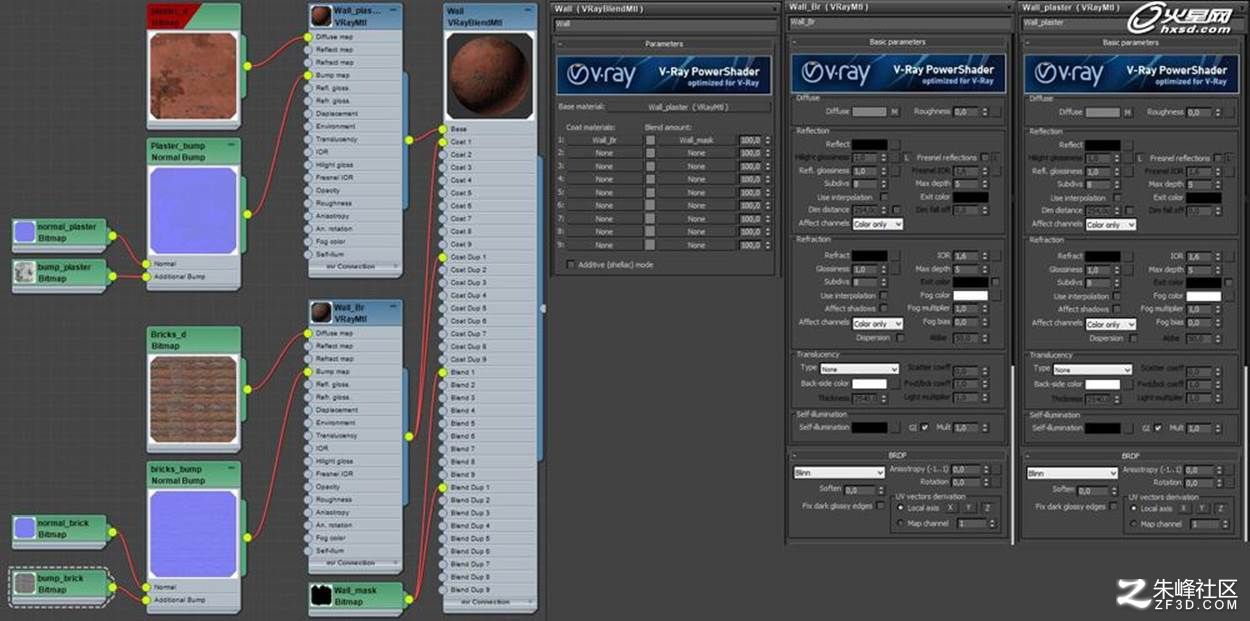1250x621 pixels.
Task: Click the Diffuse map input socket on Wall_plaster node
Action: pos(308,37)
